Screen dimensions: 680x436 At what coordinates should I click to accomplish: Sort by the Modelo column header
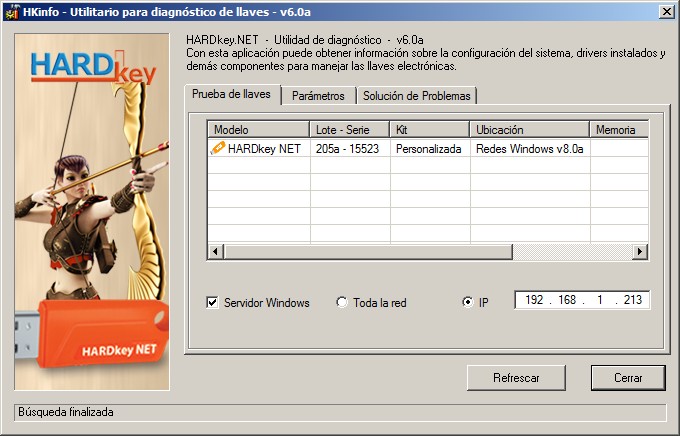(x=259, y=130)
